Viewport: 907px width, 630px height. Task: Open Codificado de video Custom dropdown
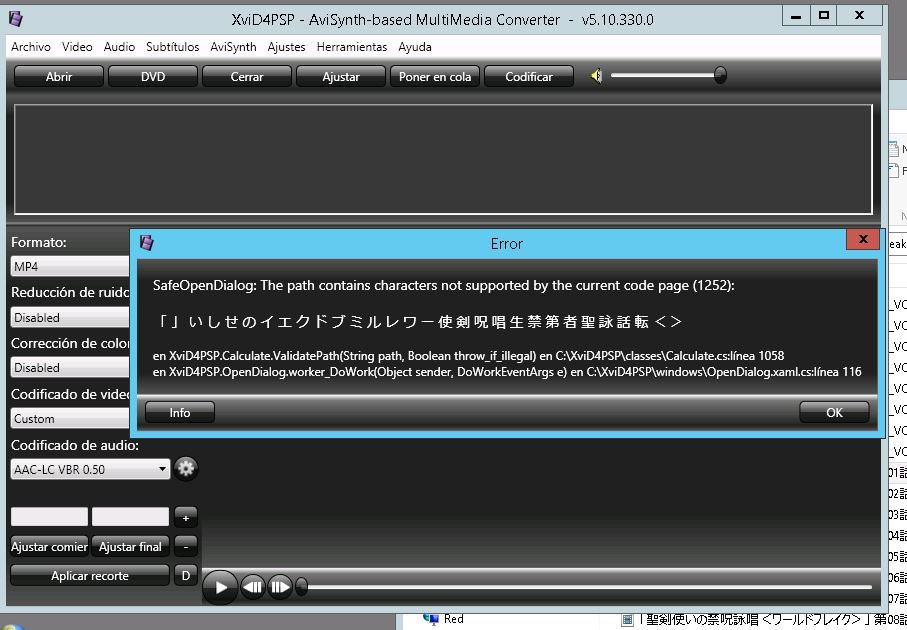(70, 419)
